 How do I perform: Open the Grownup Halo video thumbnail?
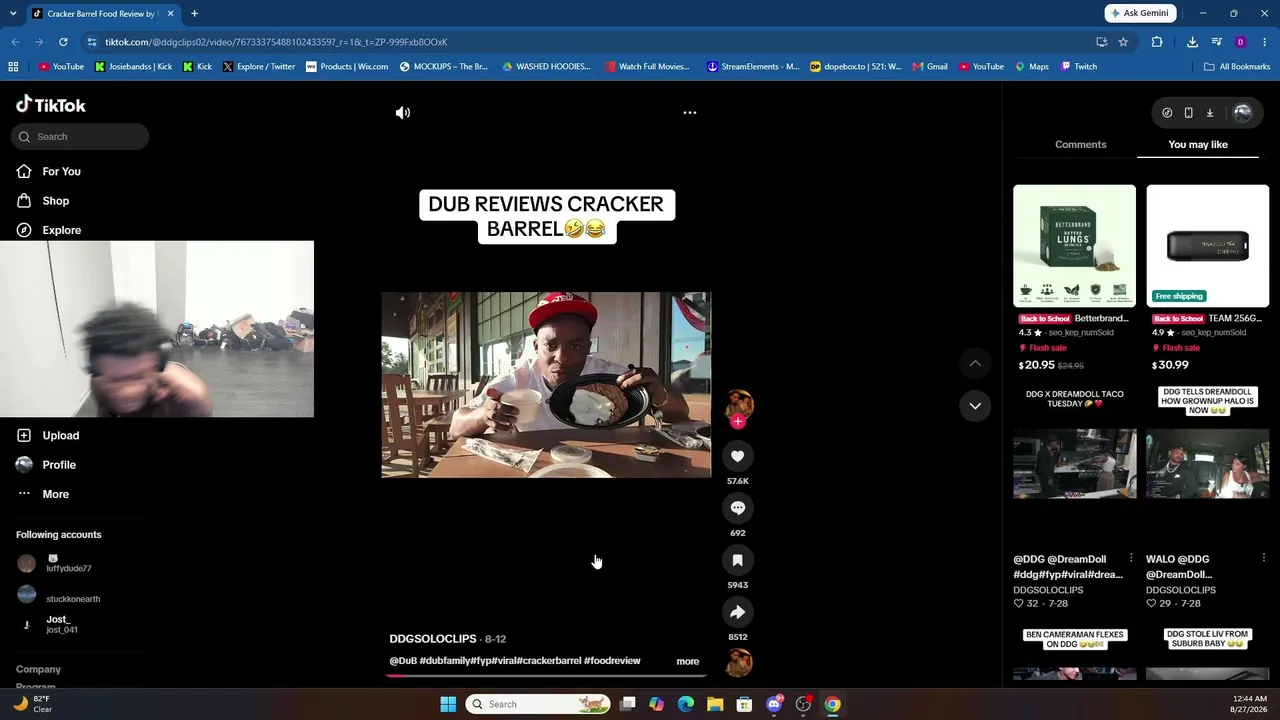click(1207, 463)
